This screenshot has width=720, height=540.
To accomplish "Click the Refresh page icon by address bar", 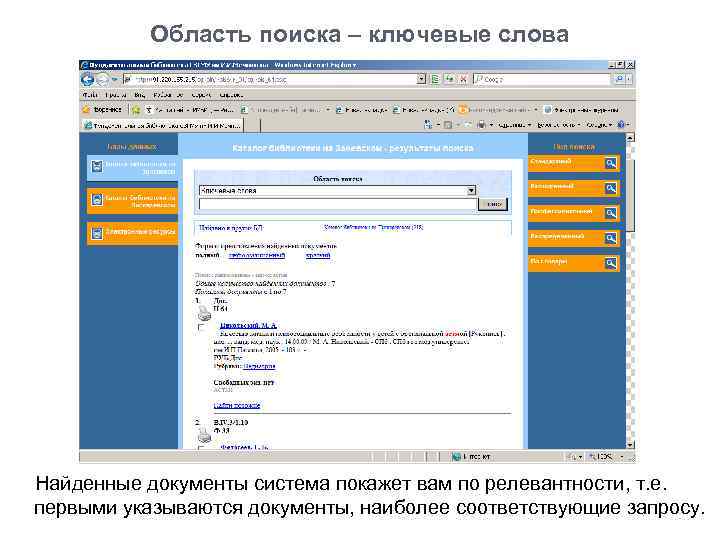I will [449, 79].
